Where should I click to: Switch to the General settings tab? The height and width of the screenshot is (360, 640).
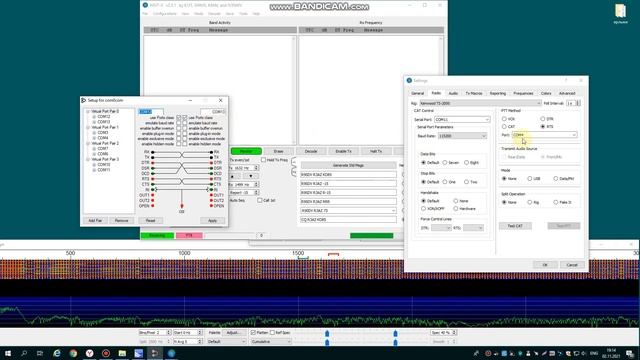[x=418, y=93]
